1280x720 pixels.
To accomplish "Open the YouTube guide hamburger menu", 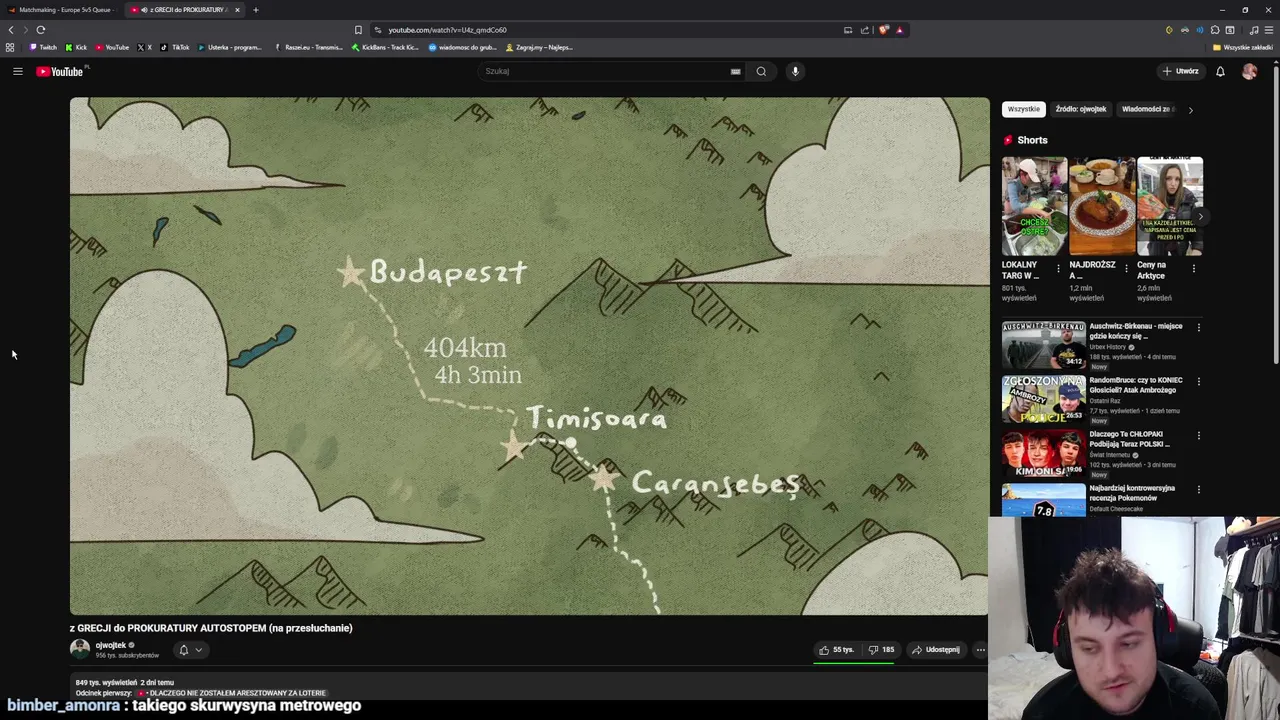I will (17, 71).
